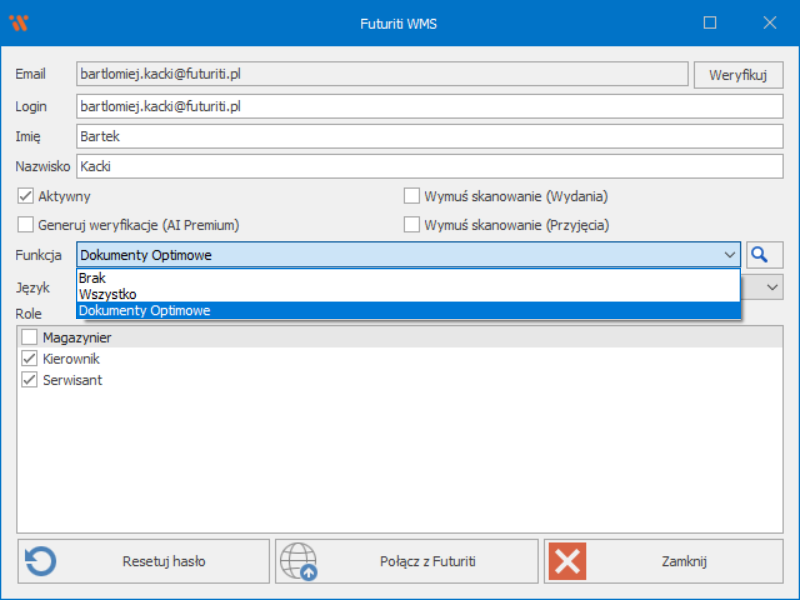Check Wymuś skanowanie (Przyjęcia) option
This screenshot has width=800, height=600.
[411, 225]
